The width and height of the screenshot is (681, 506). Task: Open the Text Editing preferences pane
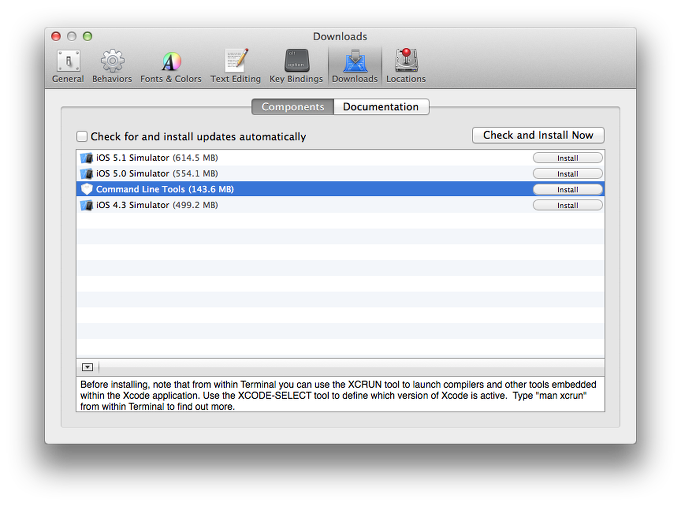pyautogui.click(x=236, y=66)
